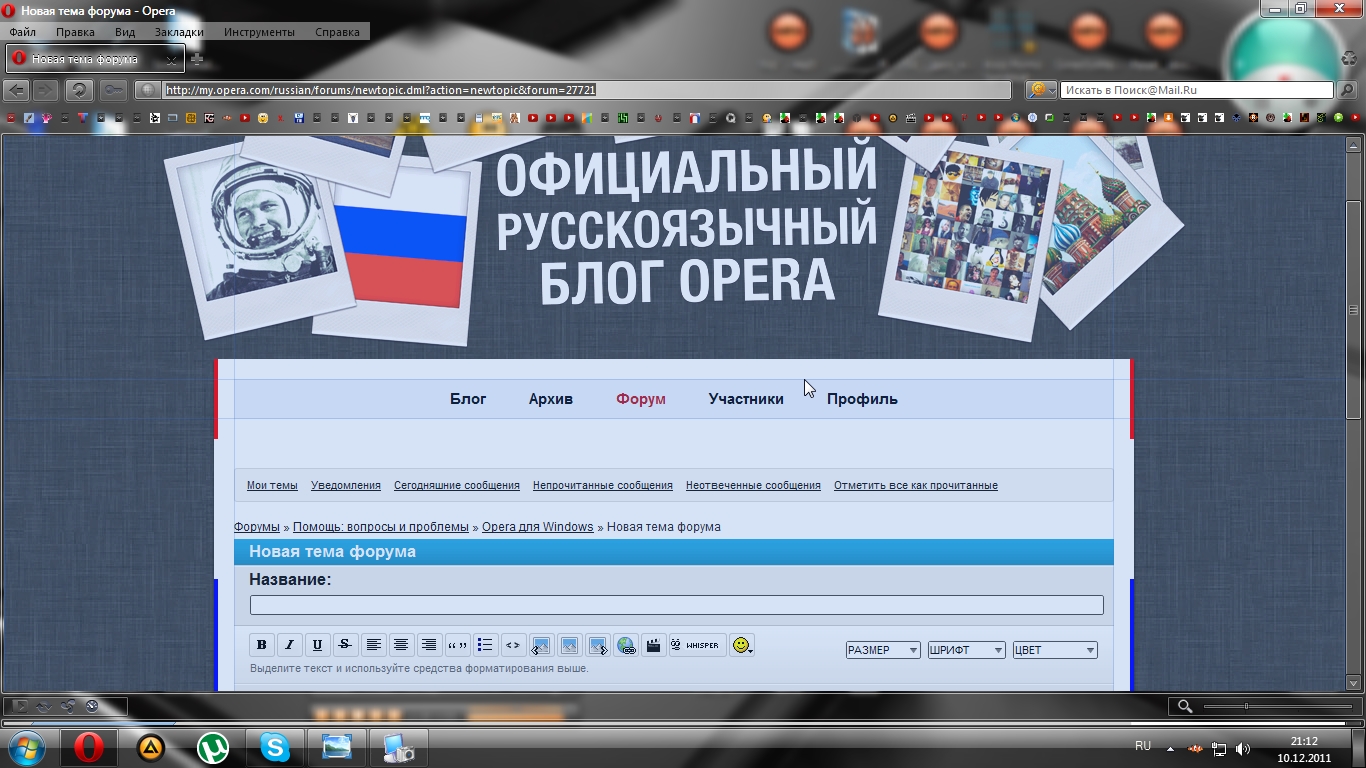Open the Уведомления link
The image size is (1366, 768).
[x=346, y=485]
